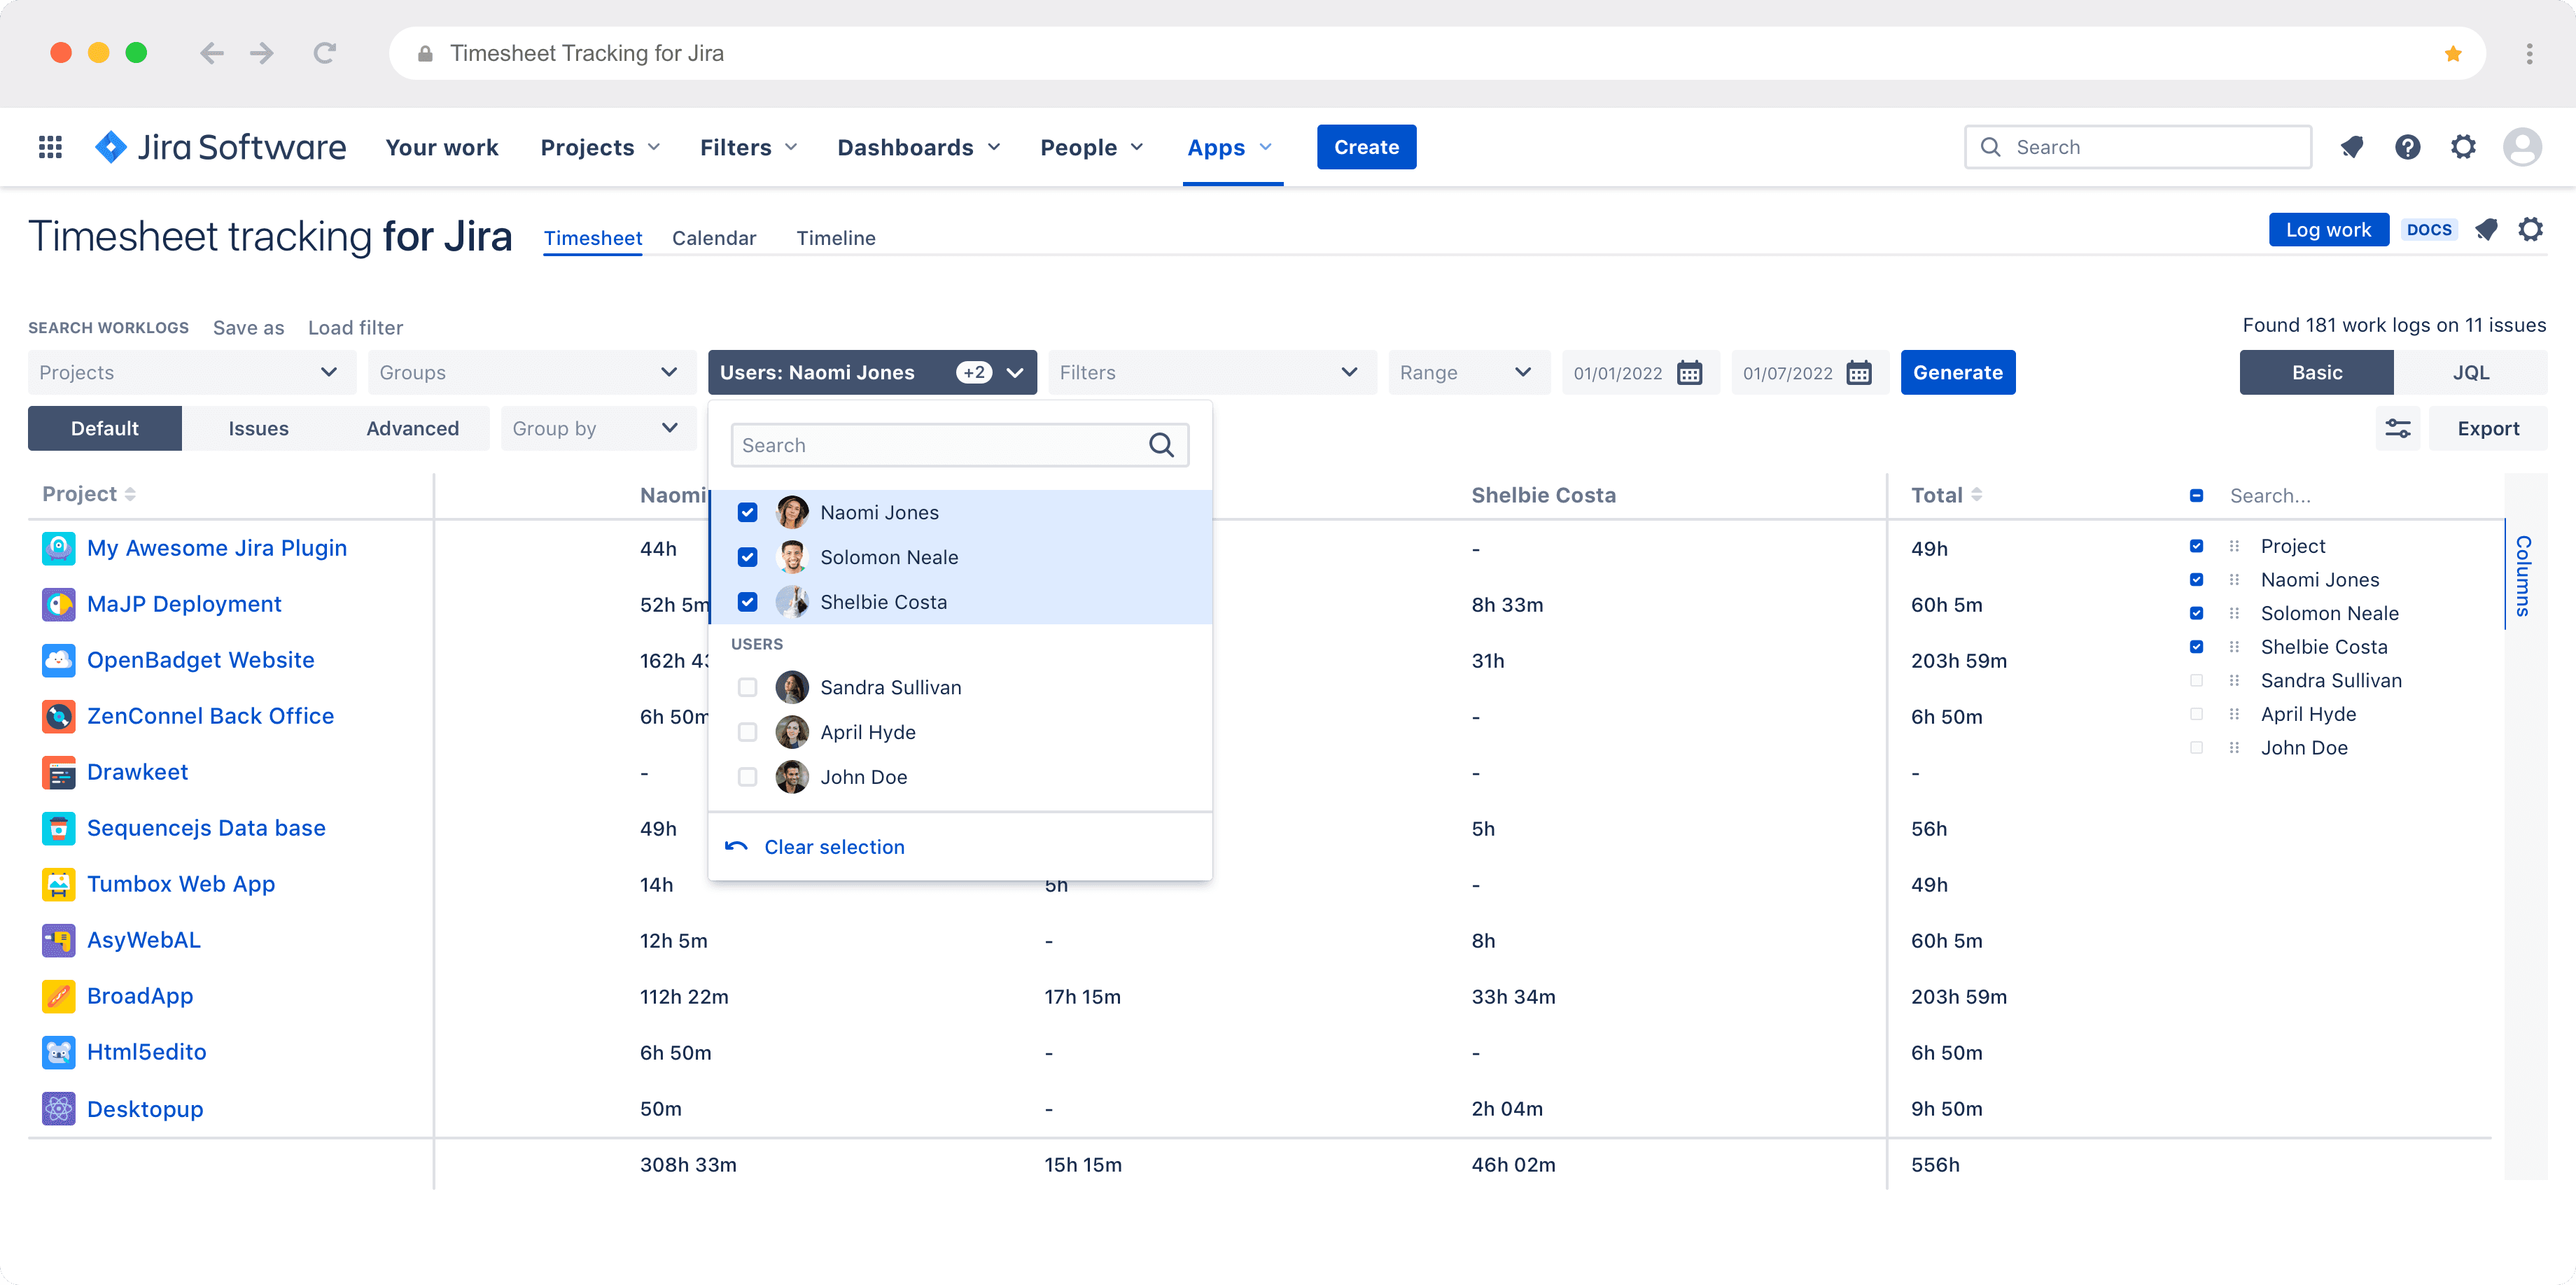Open Jira notifications megaphone in top navigation
This screenshot has height=1285, width=2576.
(x=2352, y=147)
